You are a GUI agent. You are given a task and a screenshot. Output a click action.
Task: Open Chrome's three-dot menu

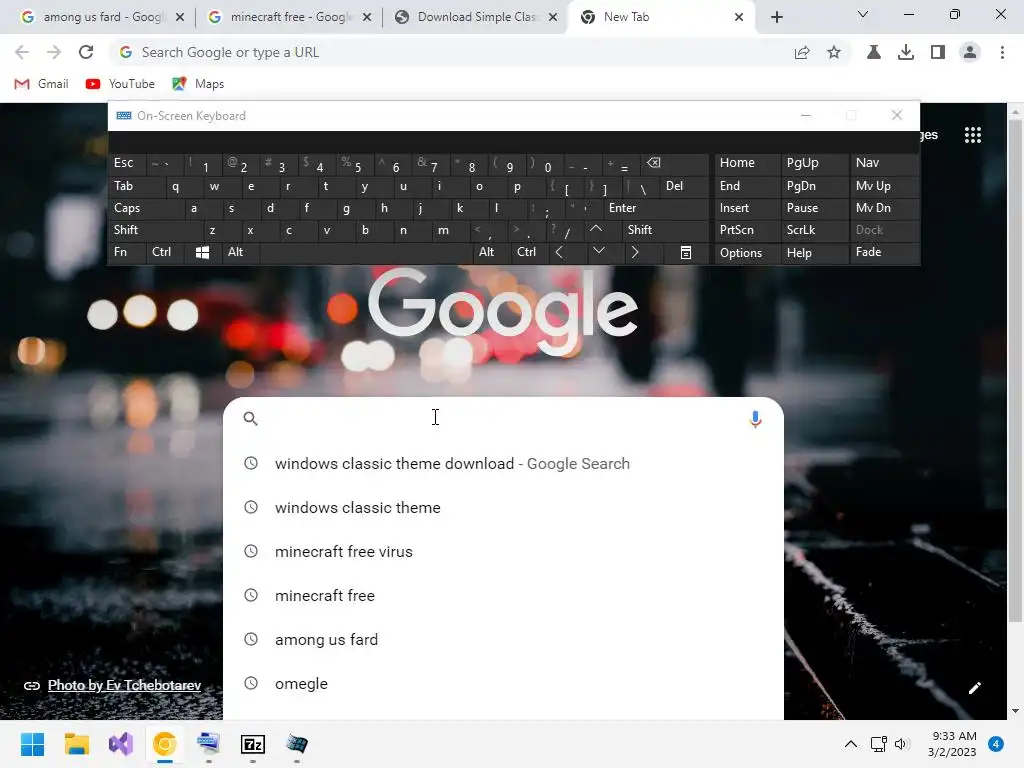(x=1002, y=52)
